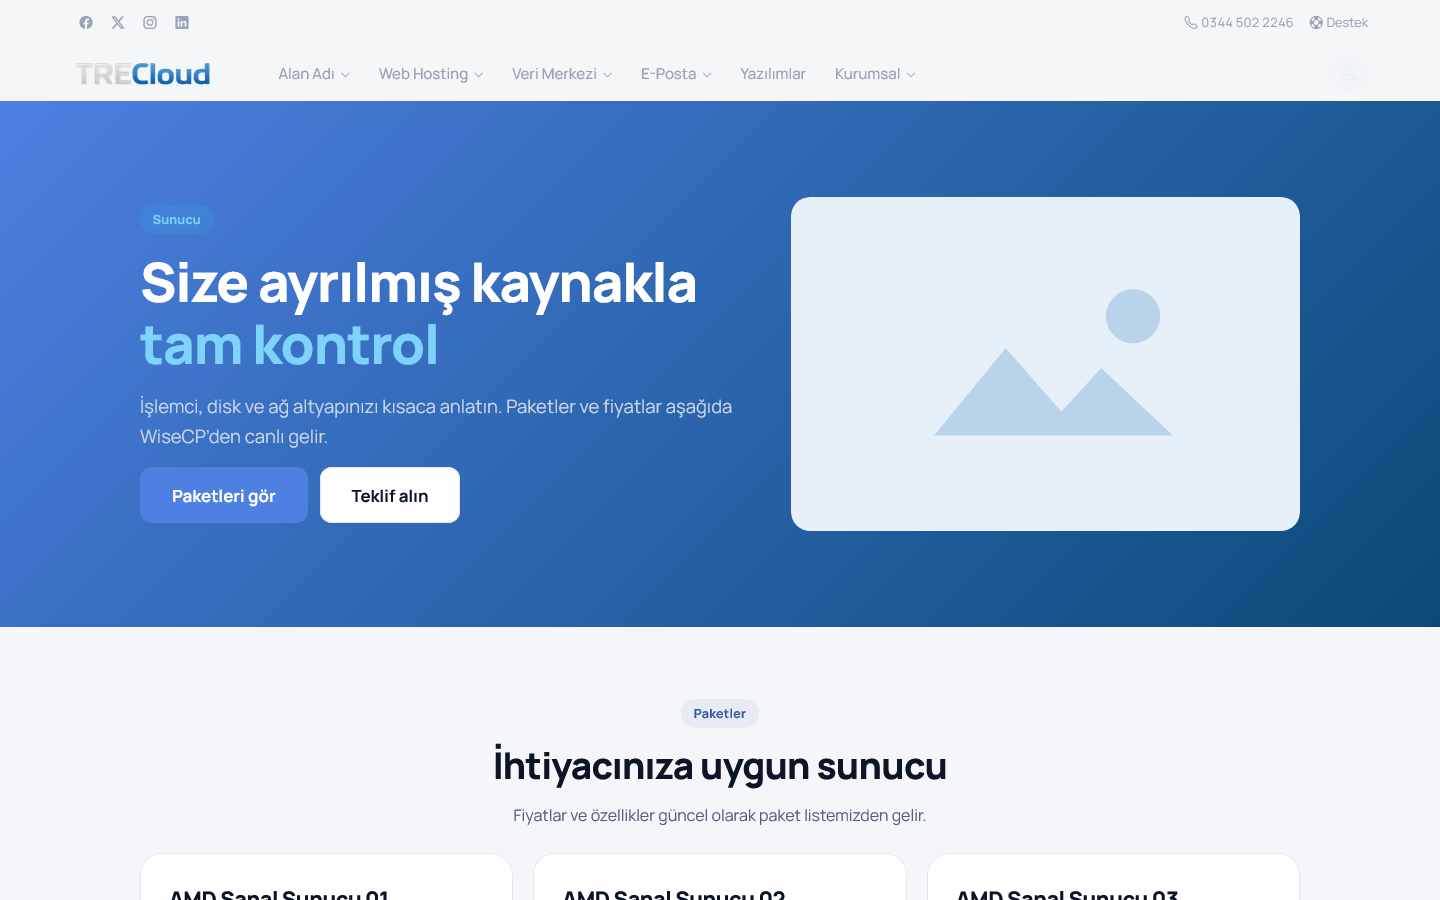The width and height of the screenshot is (1440, 900).
Task: Click the phone icon beside 0344 502 2246
Action: 1191,22
